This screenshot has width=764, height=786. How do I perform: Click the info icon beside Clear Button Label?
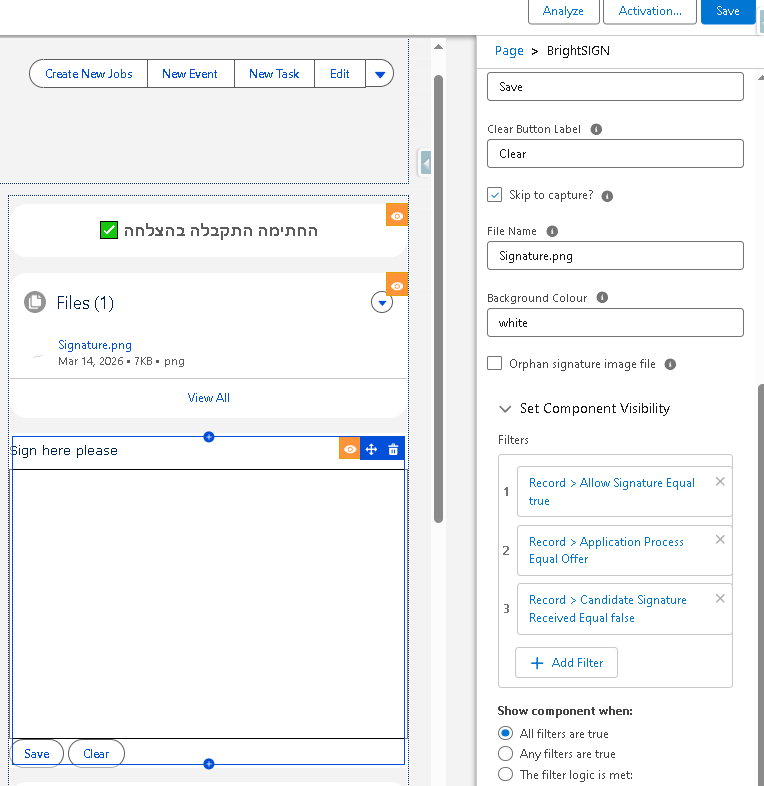[596, 129]
